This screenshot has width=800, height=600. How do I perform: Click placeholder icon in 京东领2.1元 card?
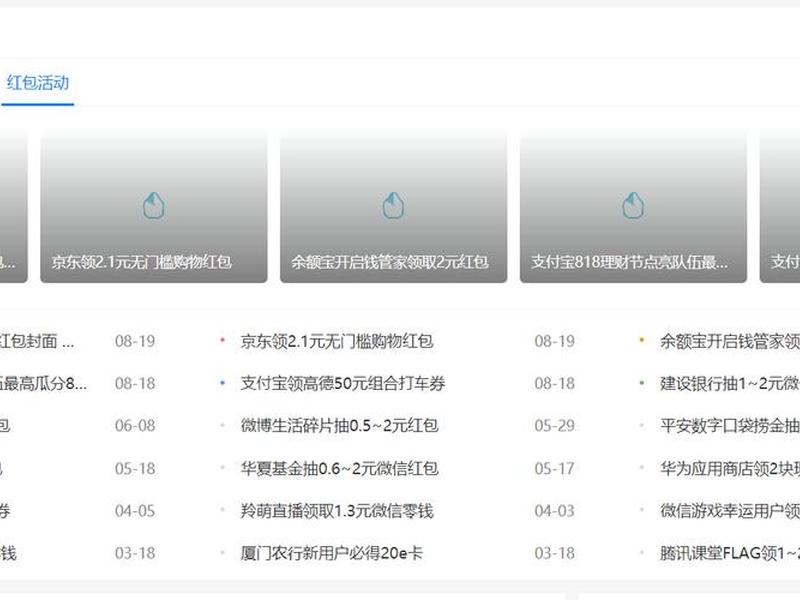coord(154,206)
